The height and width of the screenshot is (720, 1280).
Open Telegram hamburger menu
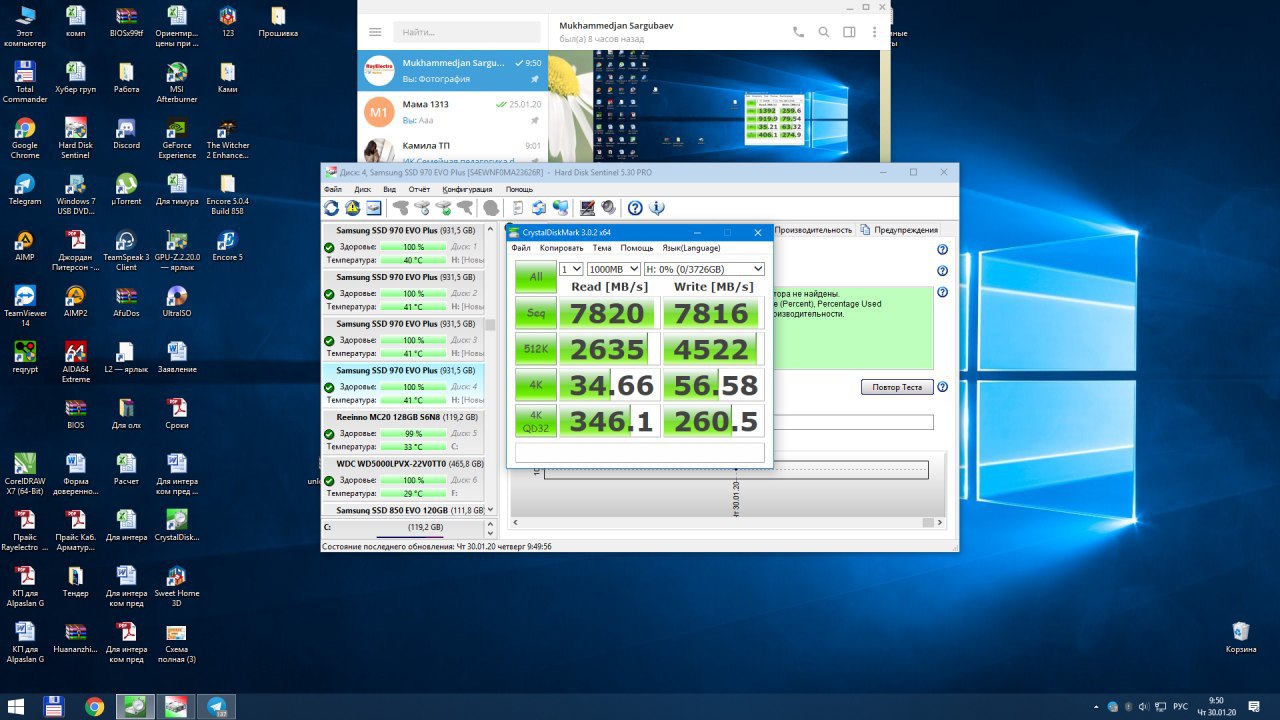[x=375, y=32]
